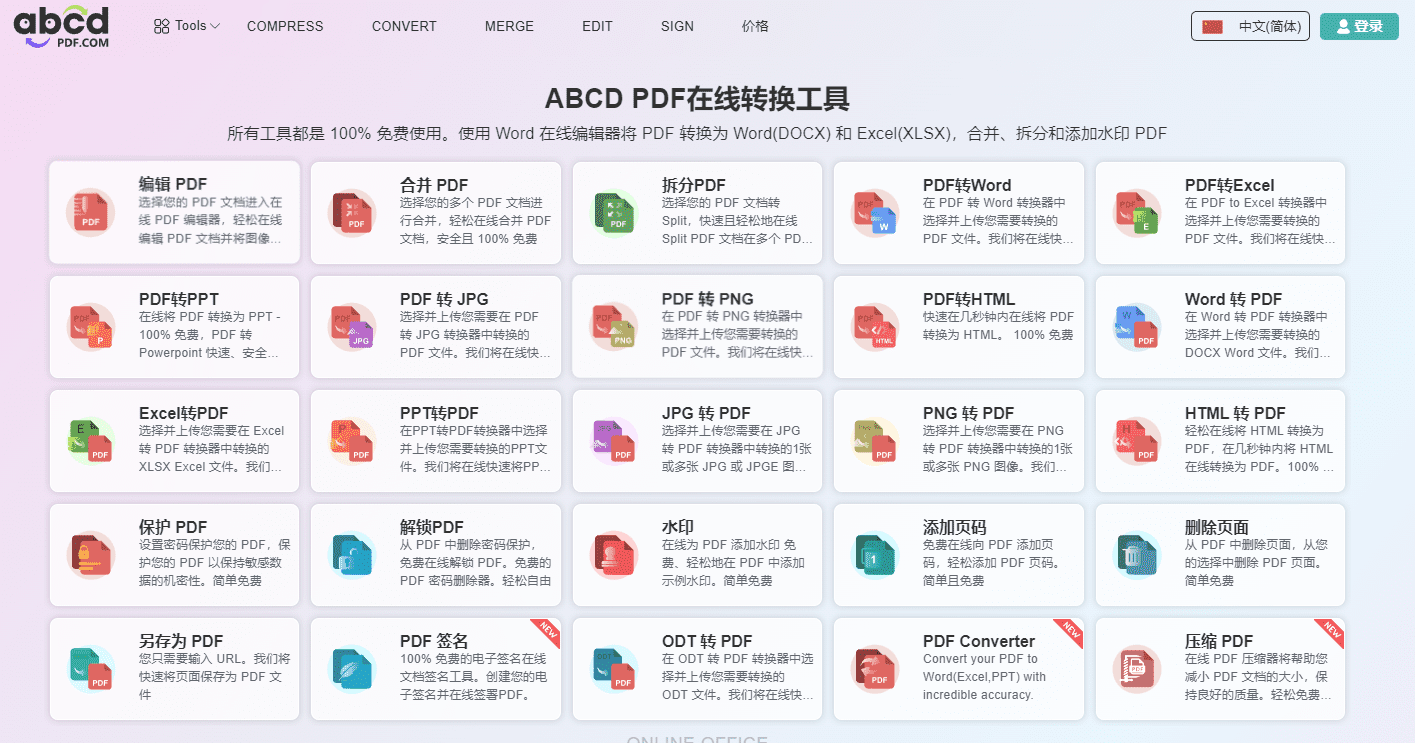Screen dimensions: 1415x743
Task: Choose the PDF转Excel tool icon
Action: 1137,212
